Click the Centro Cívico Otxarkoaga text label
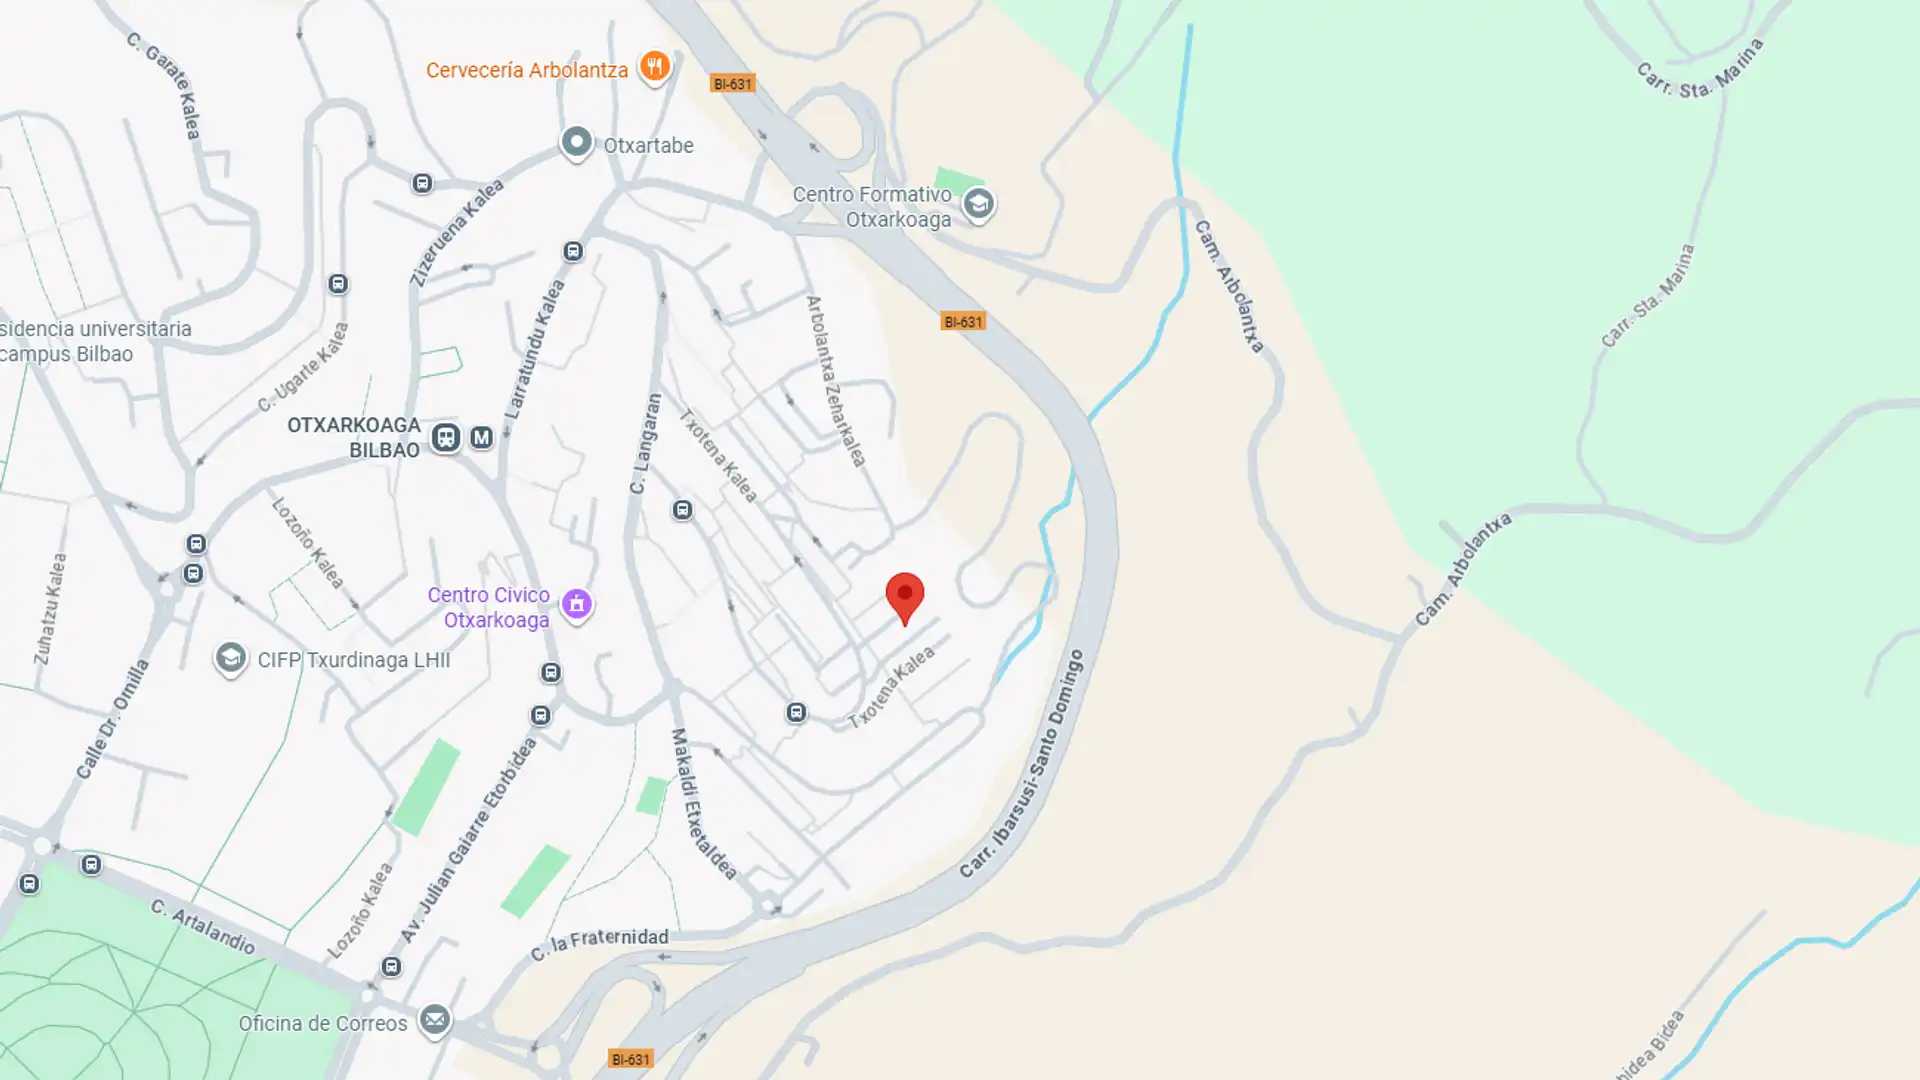Image resolution: width=1920 pixels, height=1080 pixels. [488, 607]
